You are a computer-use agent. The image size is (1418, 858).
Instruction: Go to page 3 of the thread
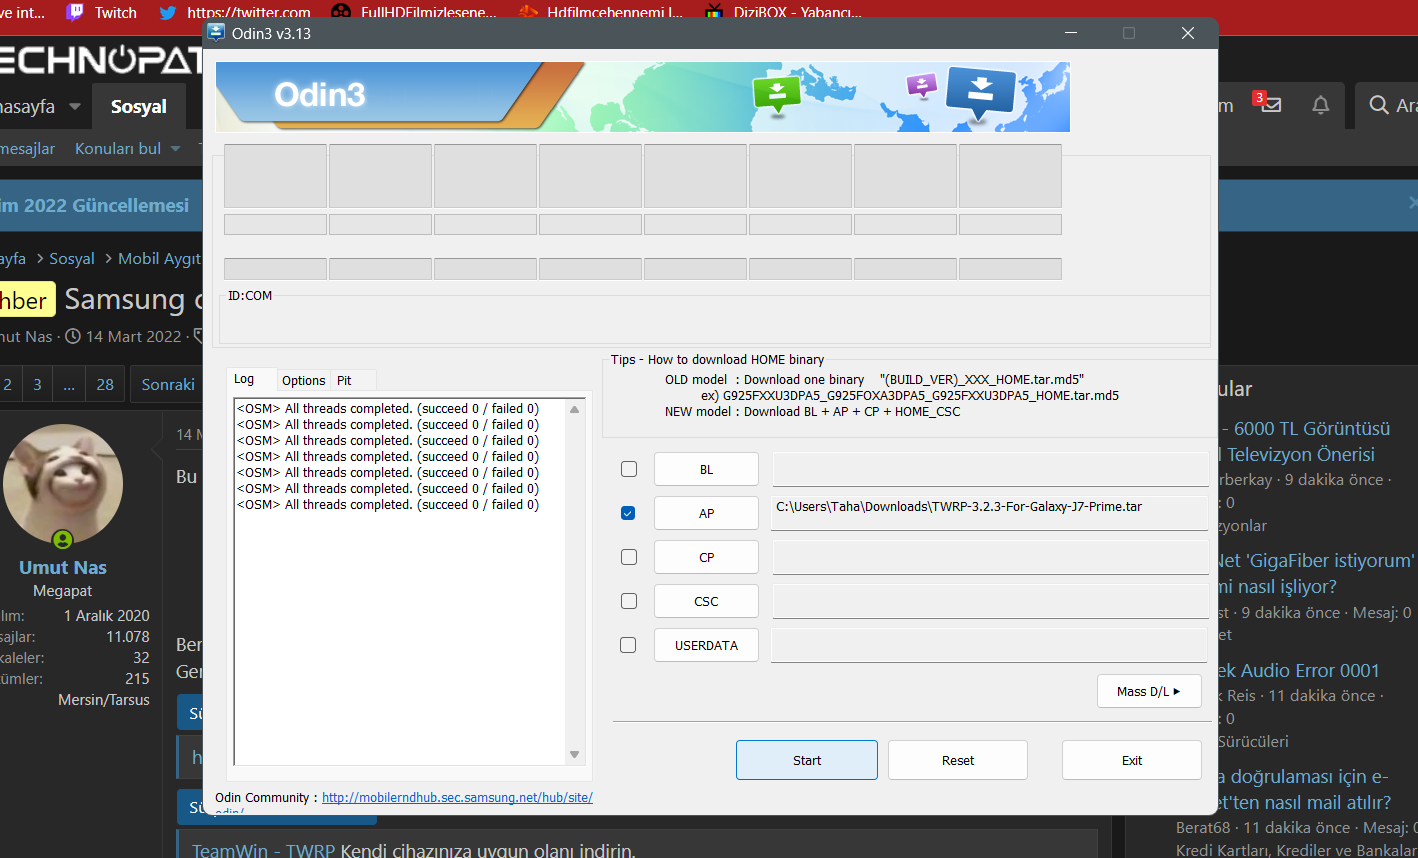coord(37,384)
